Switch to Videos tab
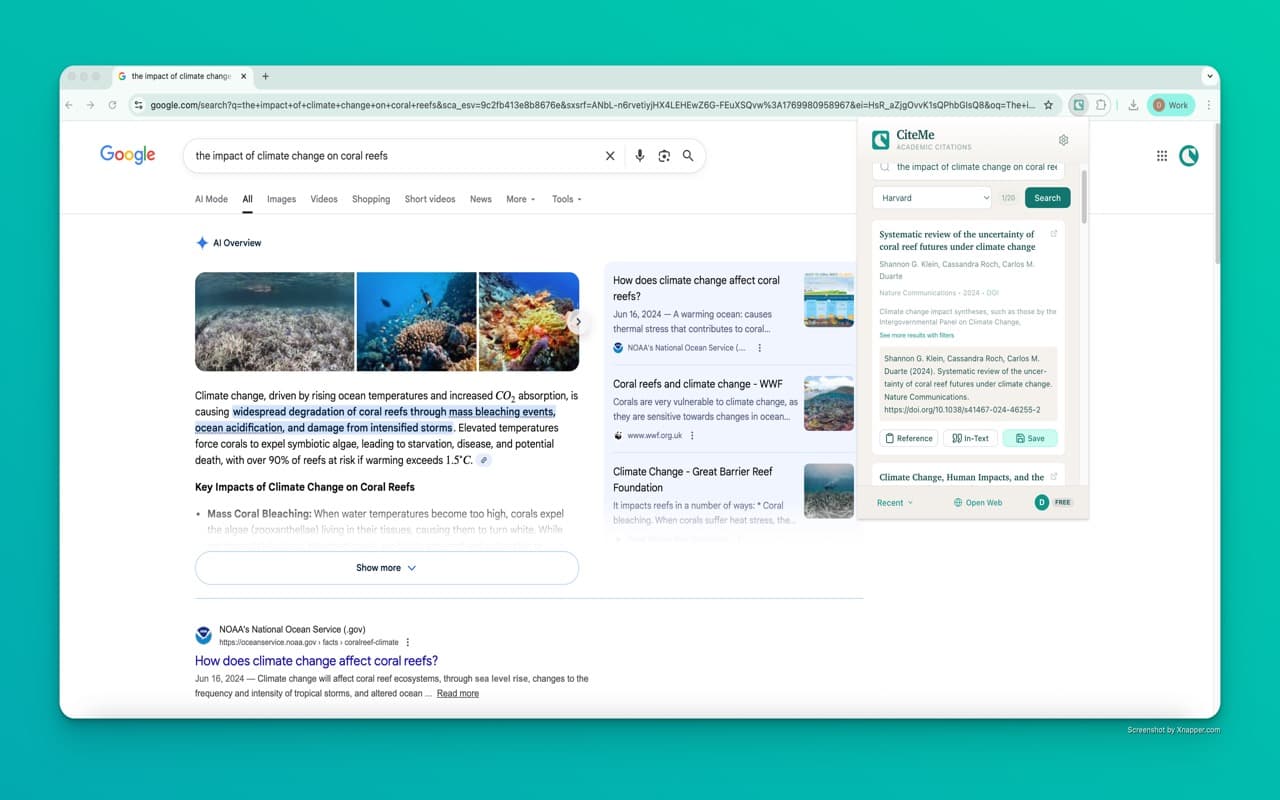 click(324, 199)
